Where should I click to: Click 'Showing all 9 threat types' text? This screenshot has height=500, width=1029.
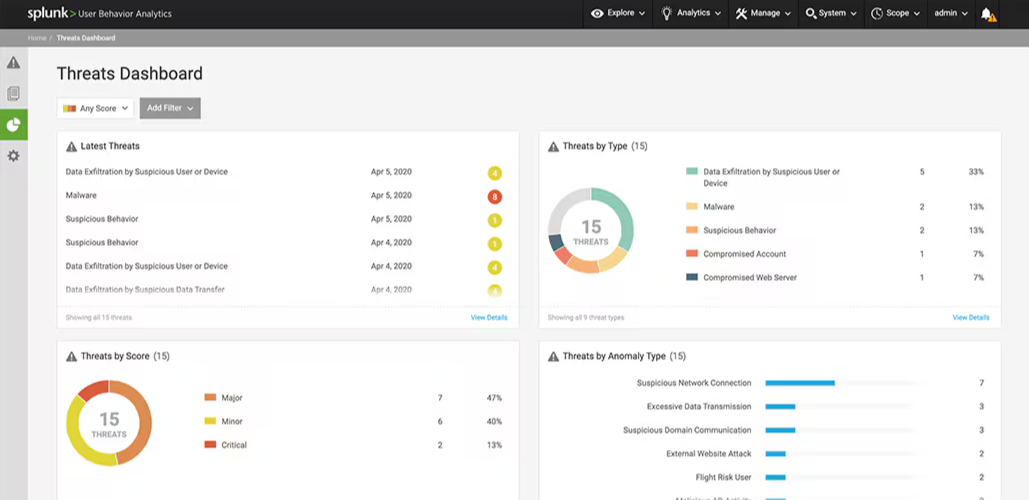pyautogui.click(x=586, y=318)
